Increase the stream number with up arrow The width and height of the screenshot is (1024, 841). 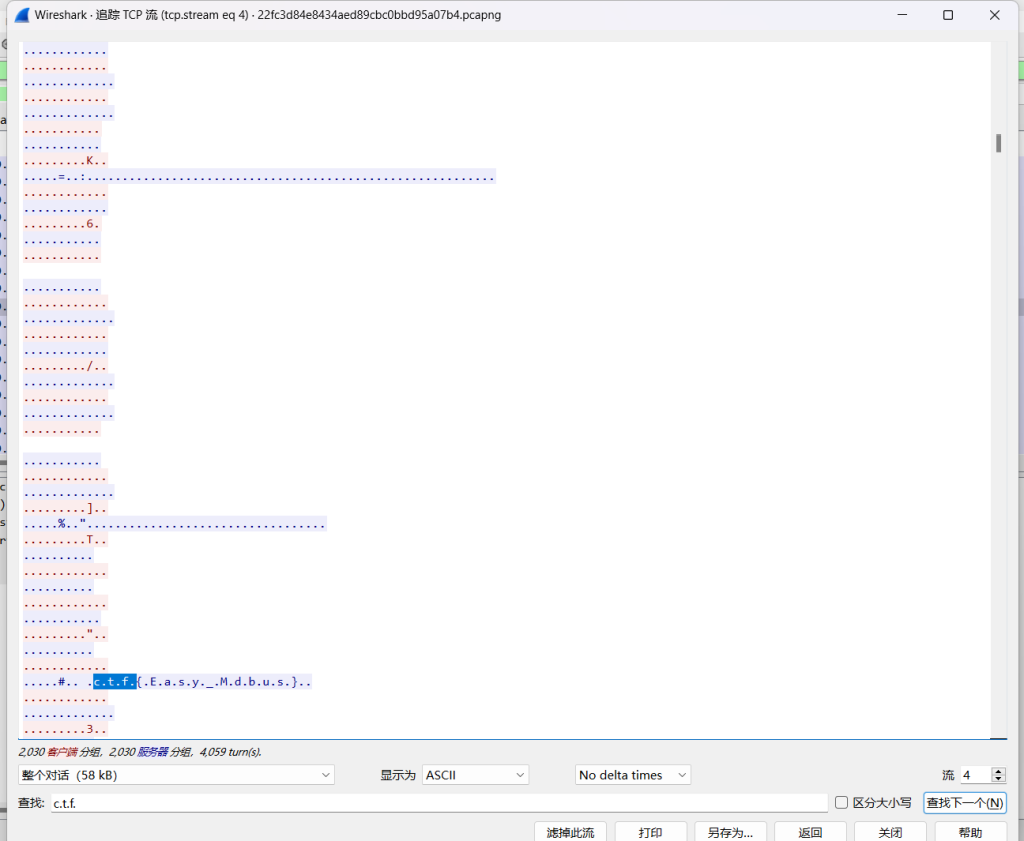tap(999, 771)
